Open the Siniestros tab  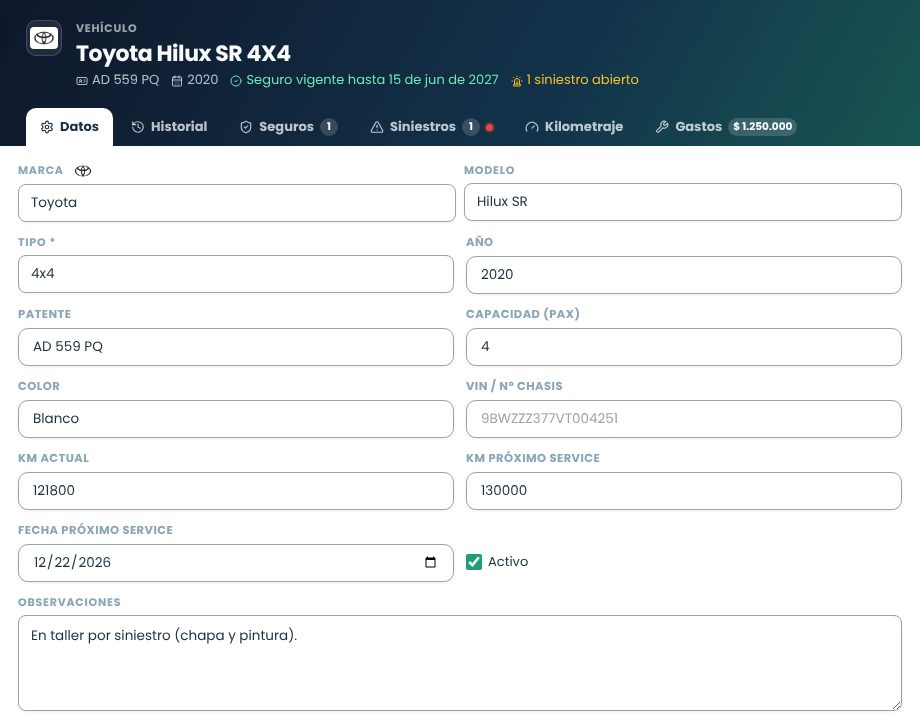tap(432, 127)
